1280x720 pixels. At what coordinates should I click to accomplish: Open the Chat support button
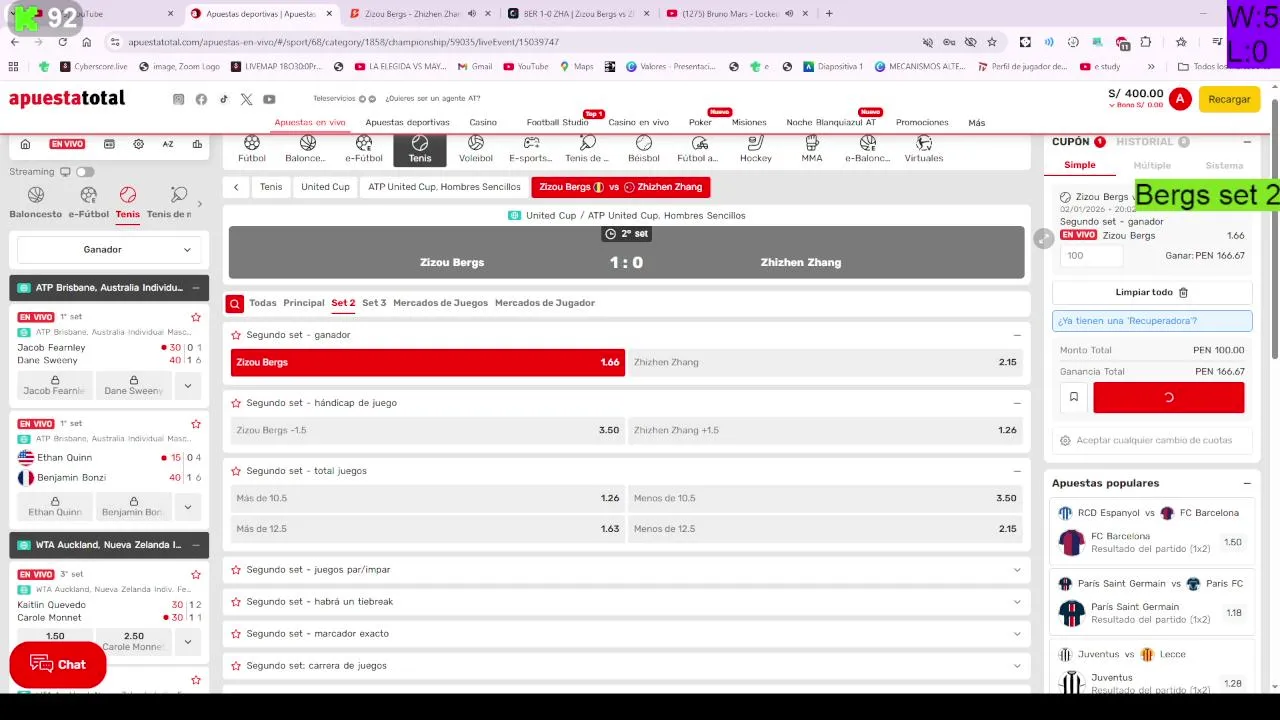(58, 665)
